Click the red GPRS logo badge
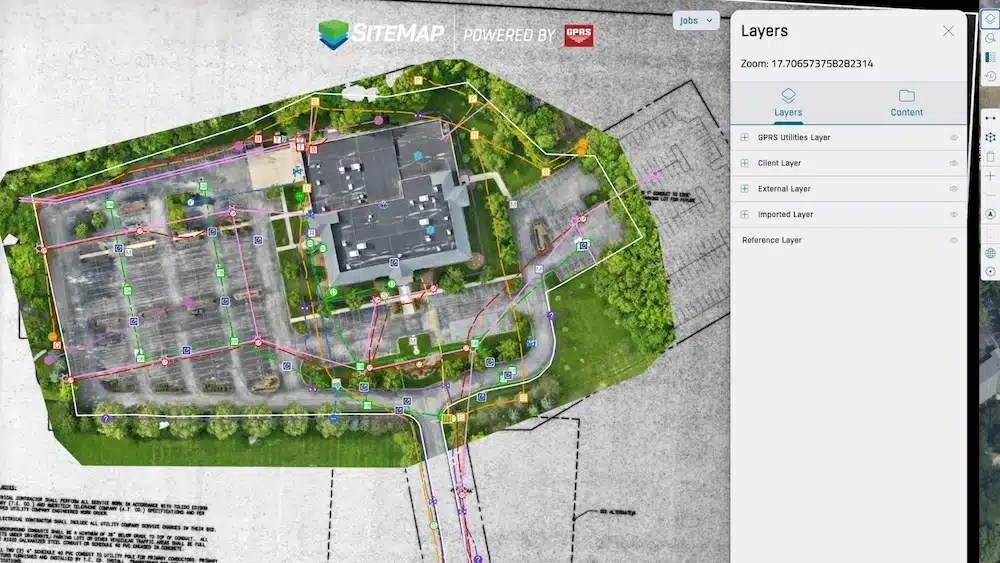 point(578,35)
